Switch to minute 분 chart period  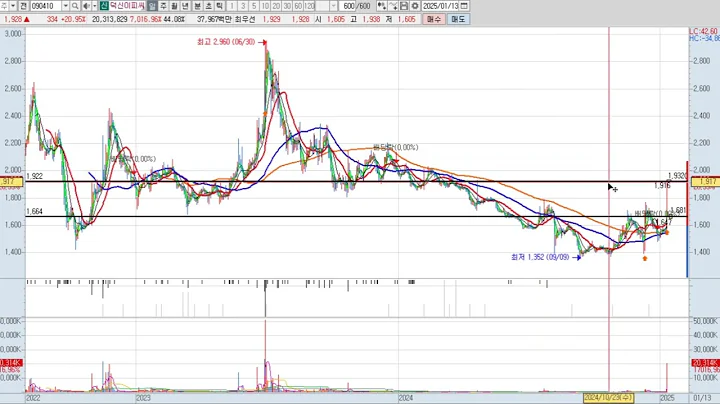coord(197,6)
